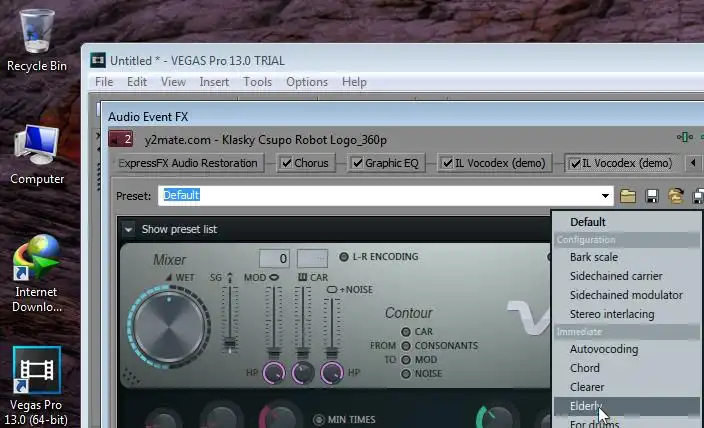
Task: Select CONSONANTS contour radio button
Action: tap(406, 346)
